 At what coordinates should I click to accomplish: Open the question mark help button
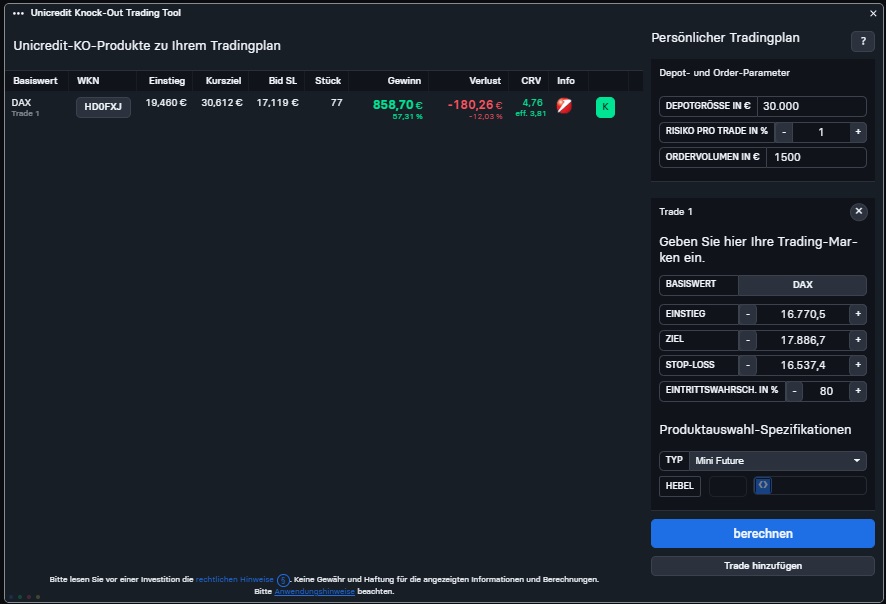pyautogui.click(x=863, y=41)
